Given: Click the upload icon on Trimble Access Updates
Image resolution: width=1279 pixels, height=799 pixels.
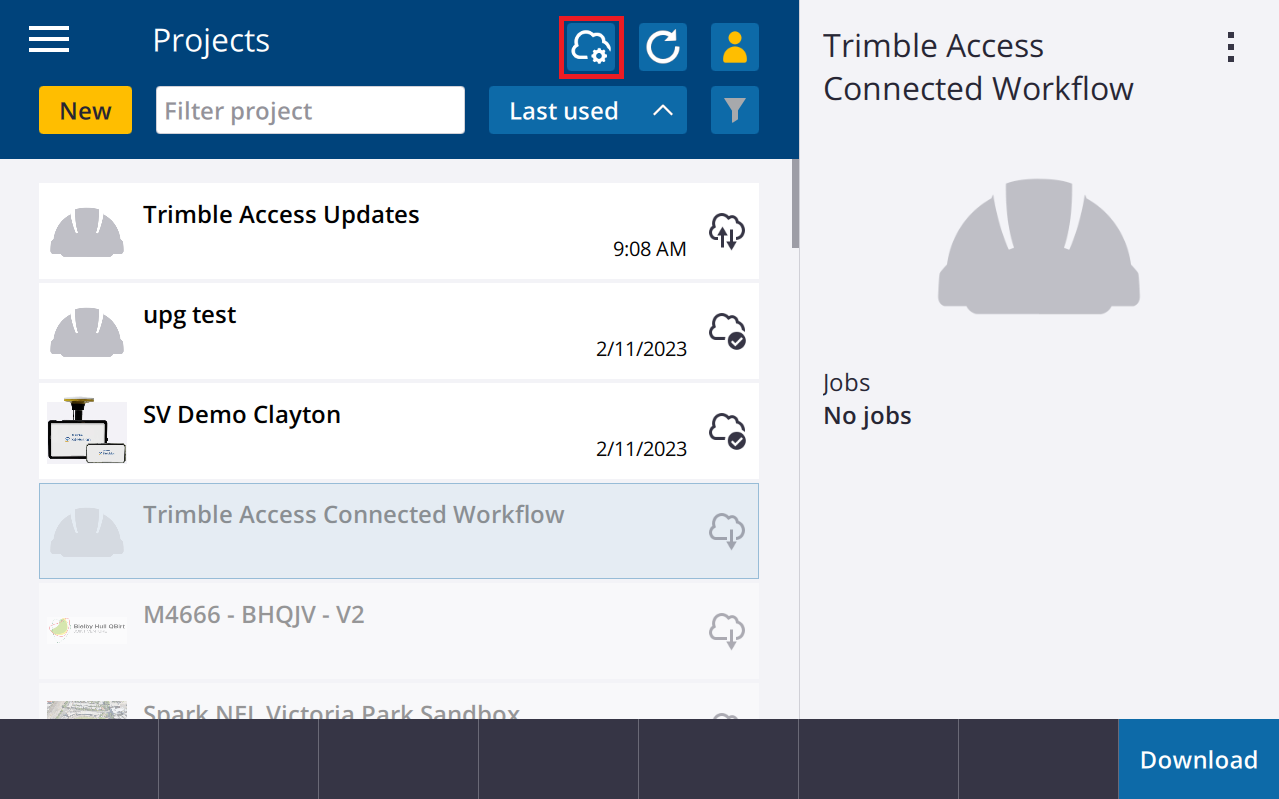Looking at the screenshot, I should pyautogui.click(x=727, y=231).
